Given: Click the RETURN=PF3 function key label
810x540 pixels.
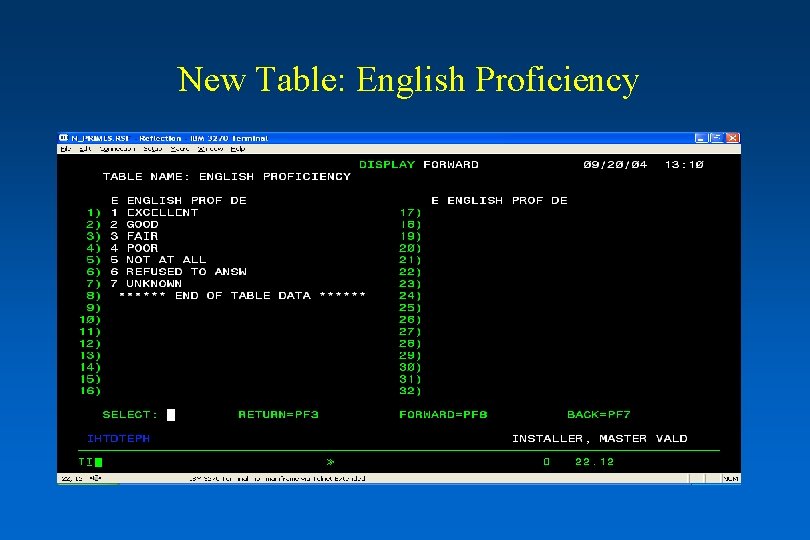Looking at the screenshot, I should point(278,414).
